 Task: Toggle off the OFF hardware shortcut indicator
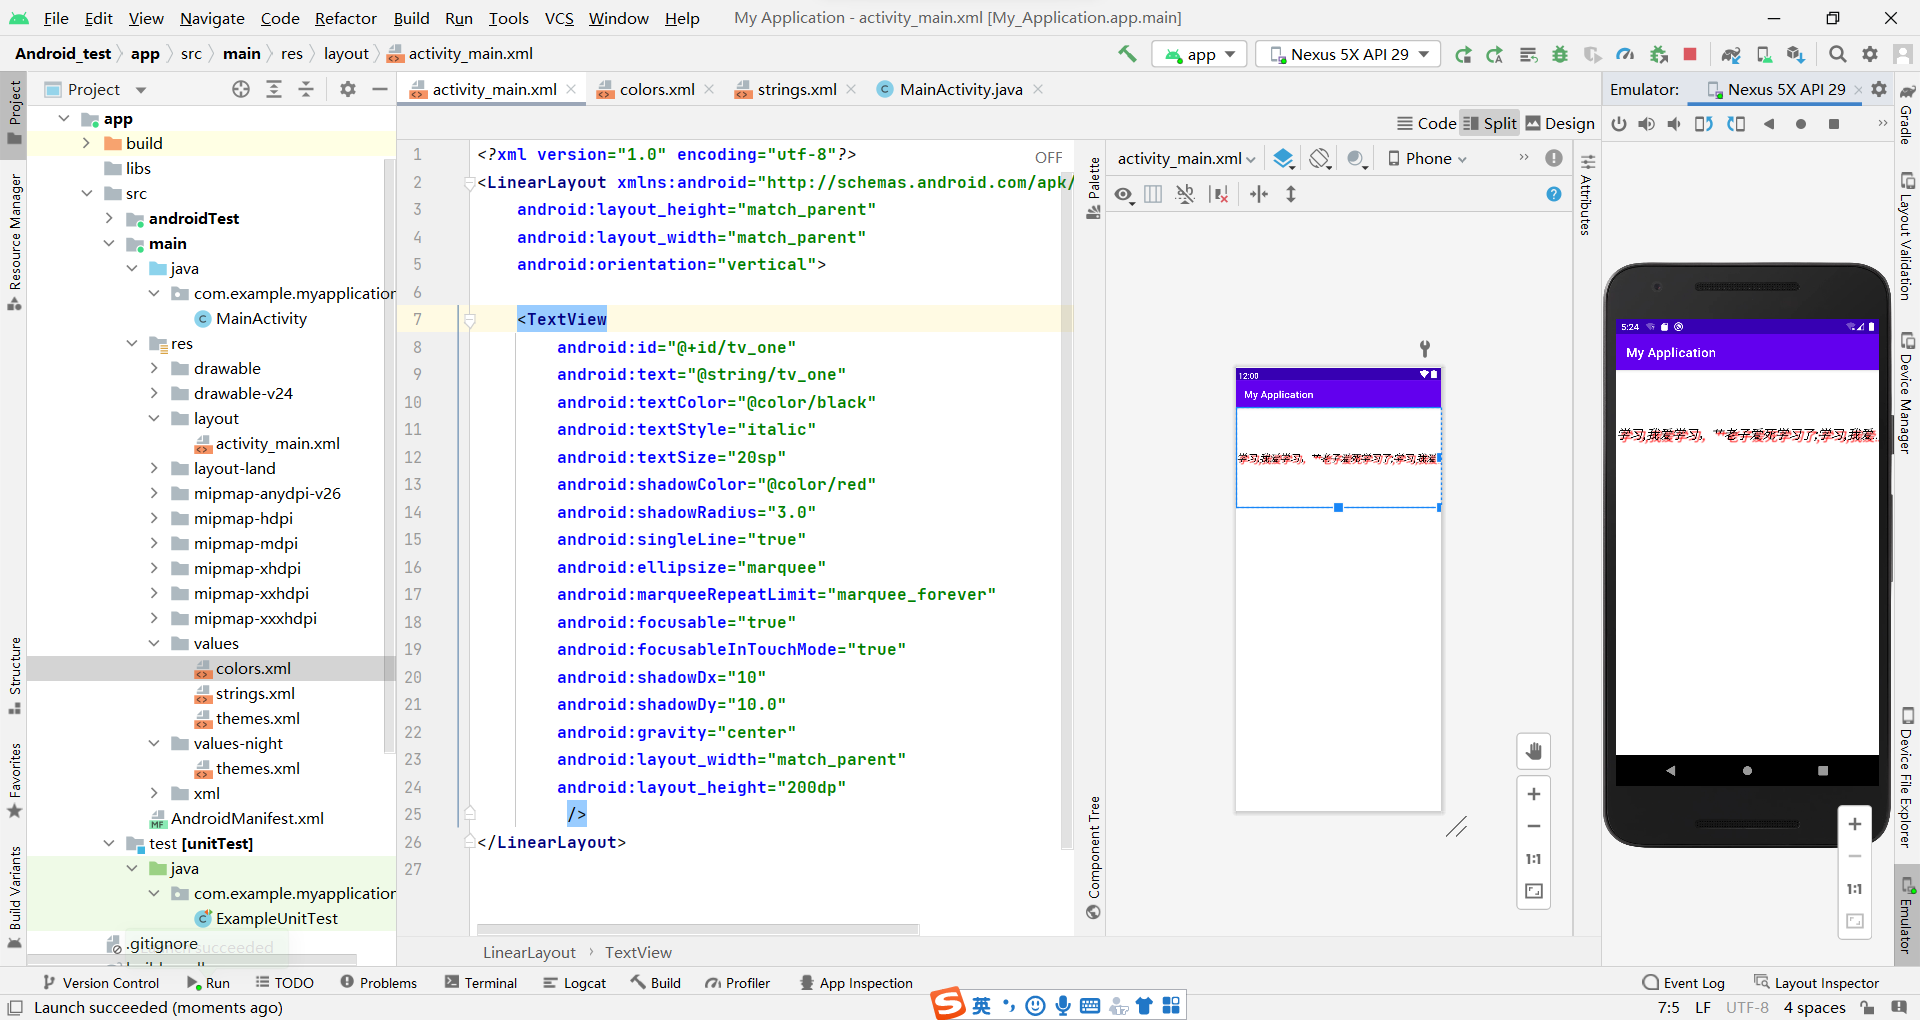(x=1049, y=157)
